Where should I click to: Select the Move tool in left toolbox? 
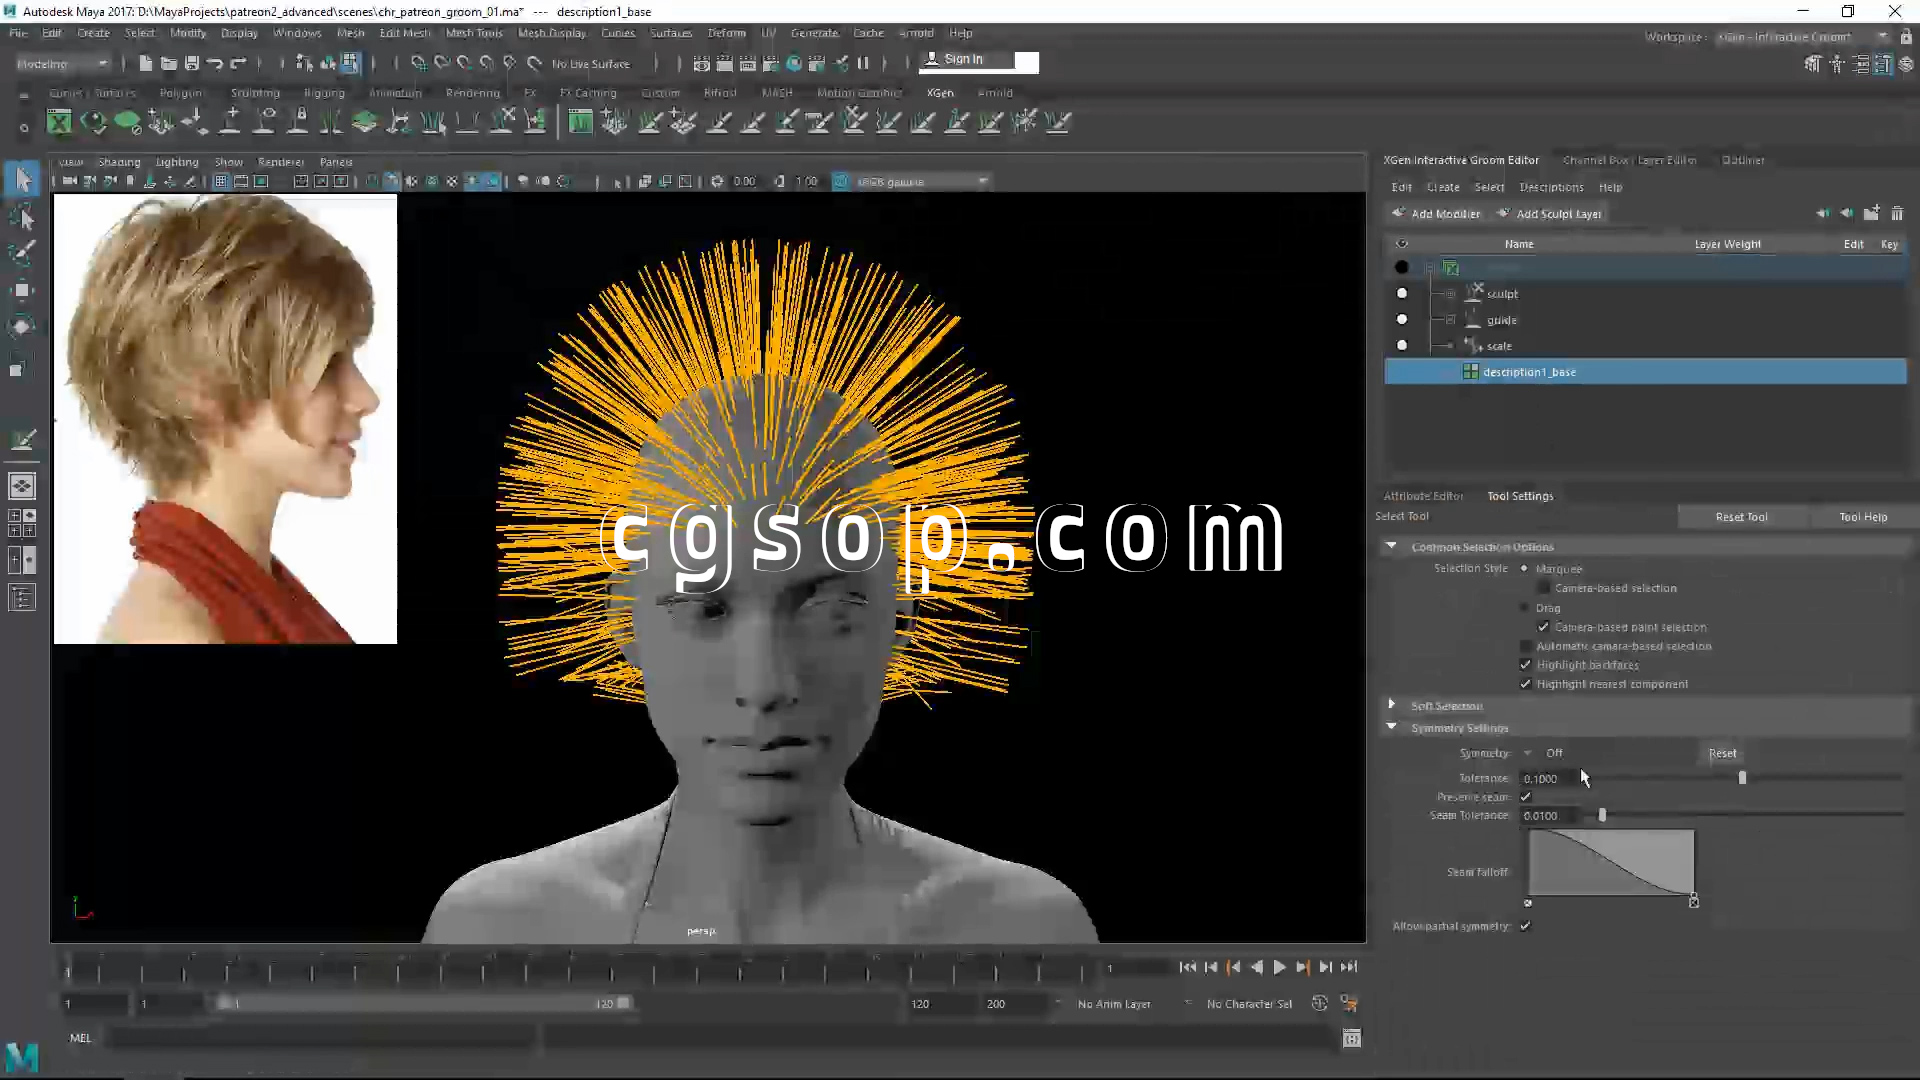tap(22, 291)
